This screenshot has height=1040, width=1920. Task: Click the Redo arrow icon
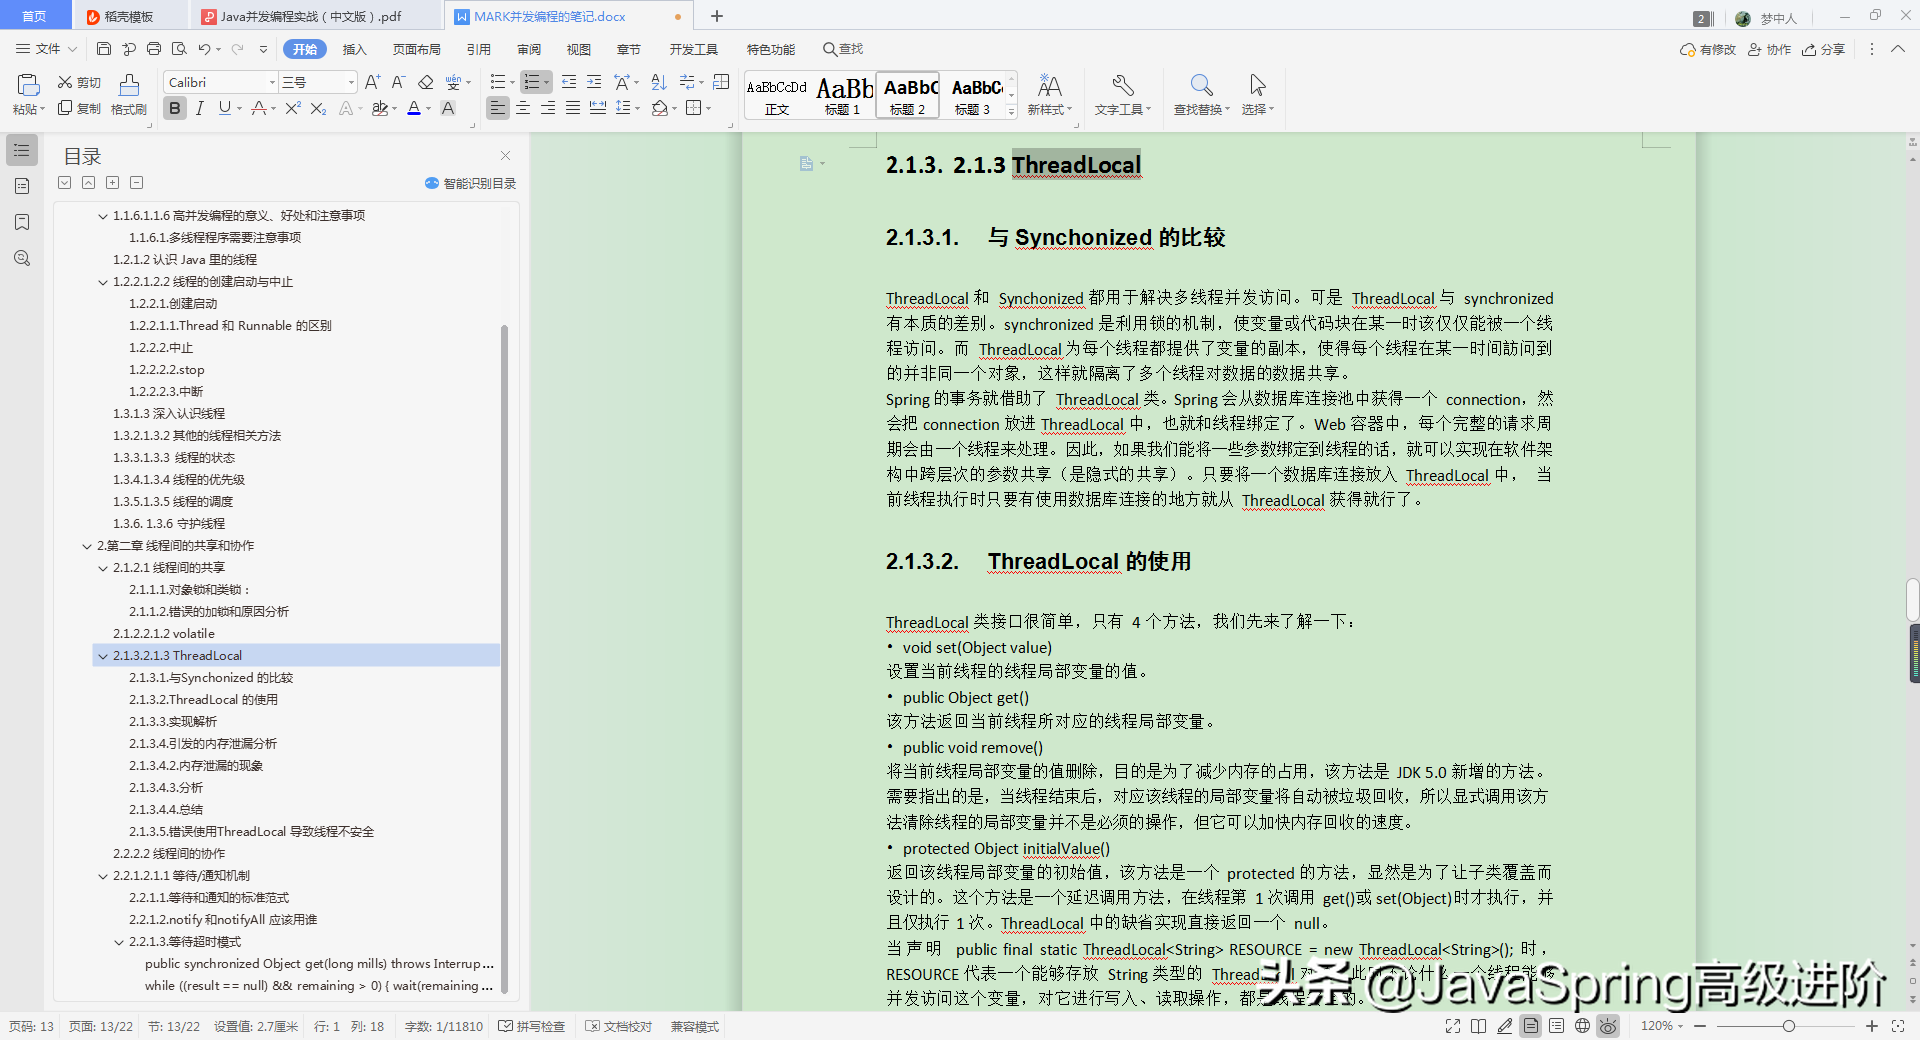click(237, 49)
